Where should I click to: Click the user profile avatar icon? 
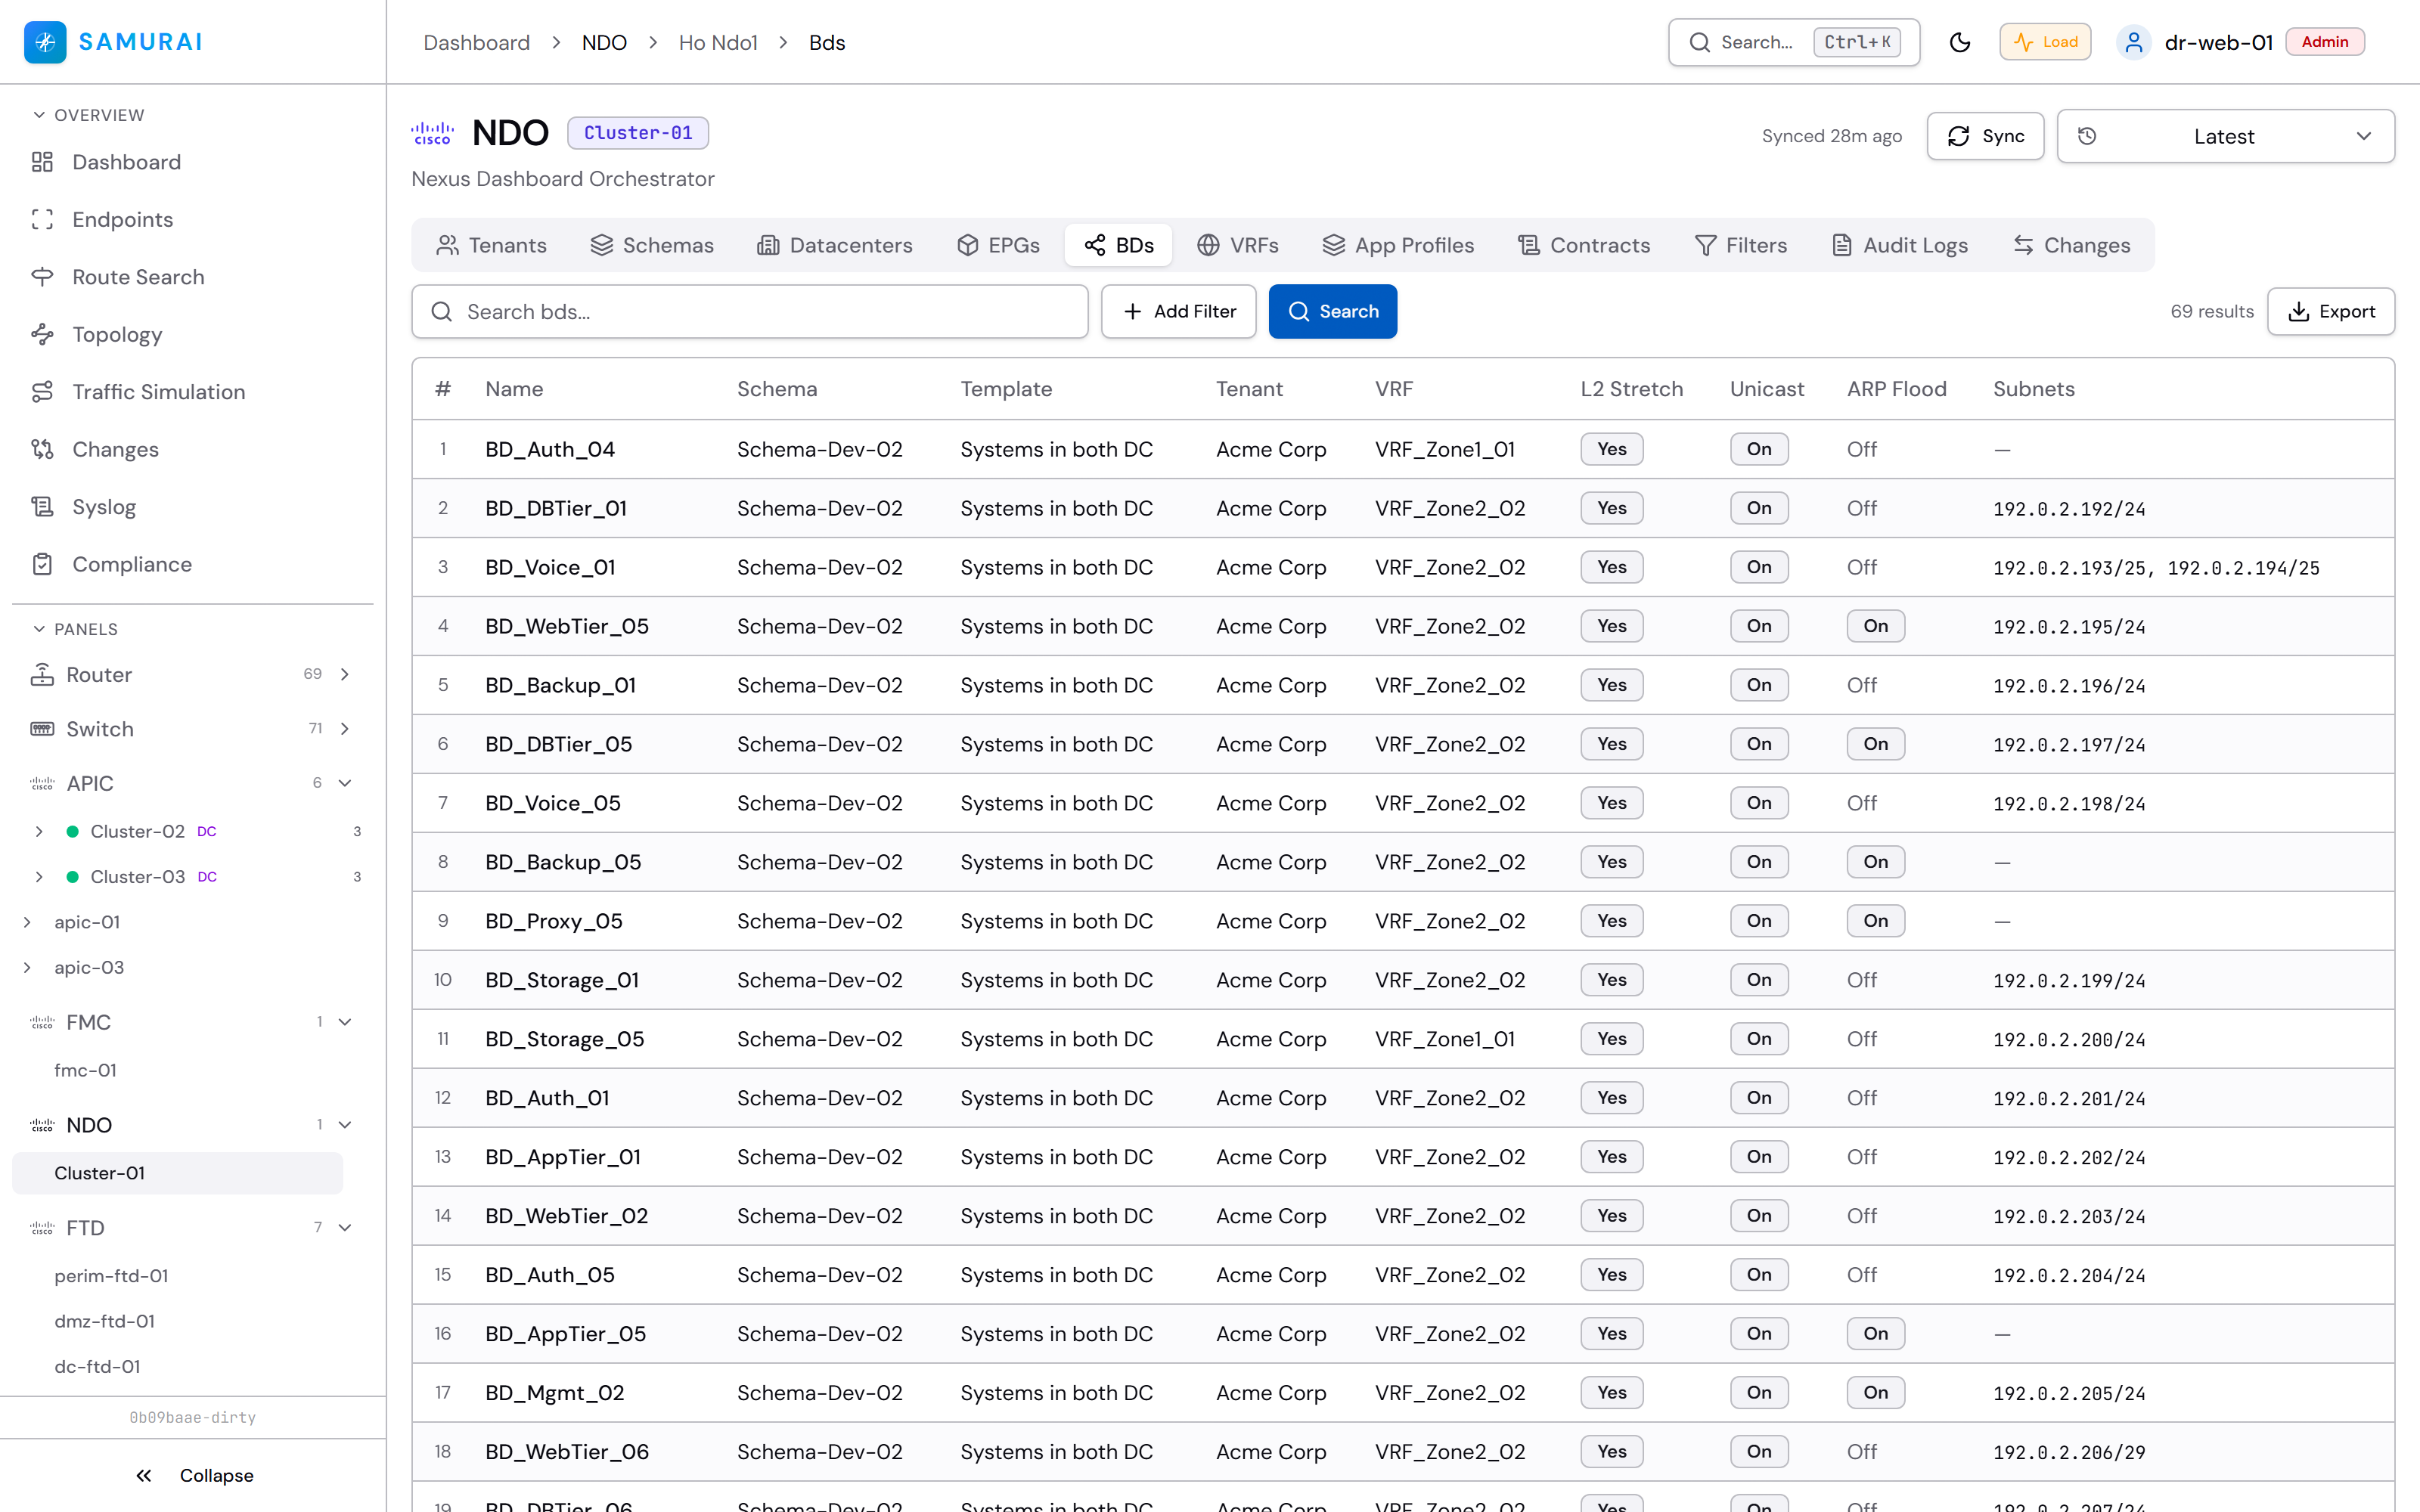click(2133, 42)
